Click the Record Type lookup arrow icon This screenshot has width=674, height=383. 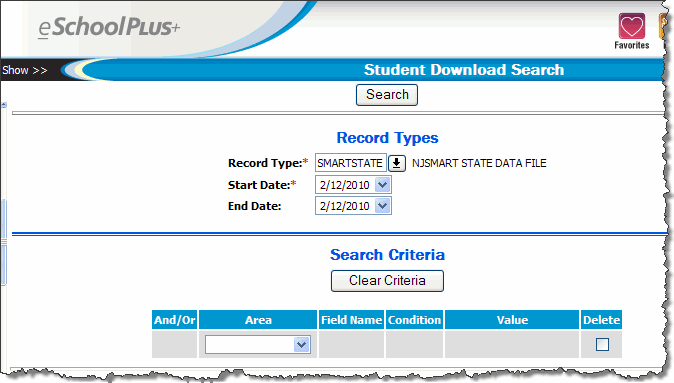pyautogui.click(x=397, y=163)
